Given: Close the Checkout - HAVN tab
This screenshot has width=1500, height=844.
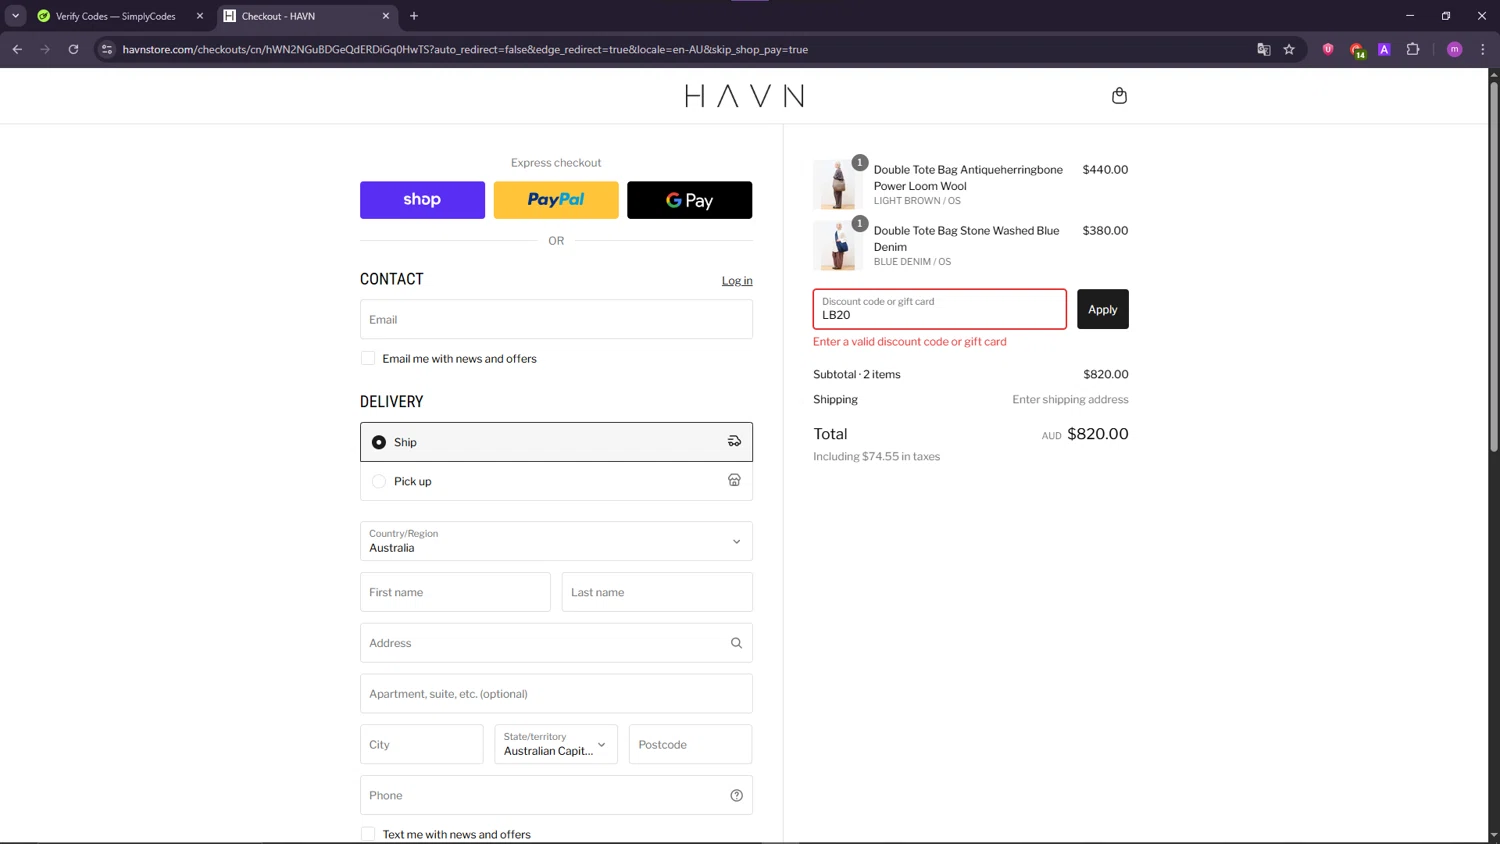Looking at the screenshot, I should pyautogui.click(x=386, y=16).
